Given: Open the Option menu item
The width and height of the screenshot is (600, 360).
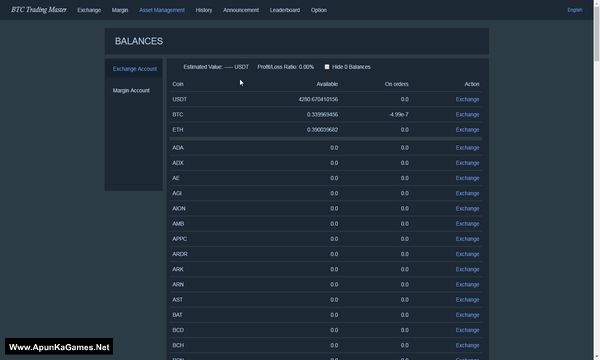Looking at the screenshot, I should [319, 10].
